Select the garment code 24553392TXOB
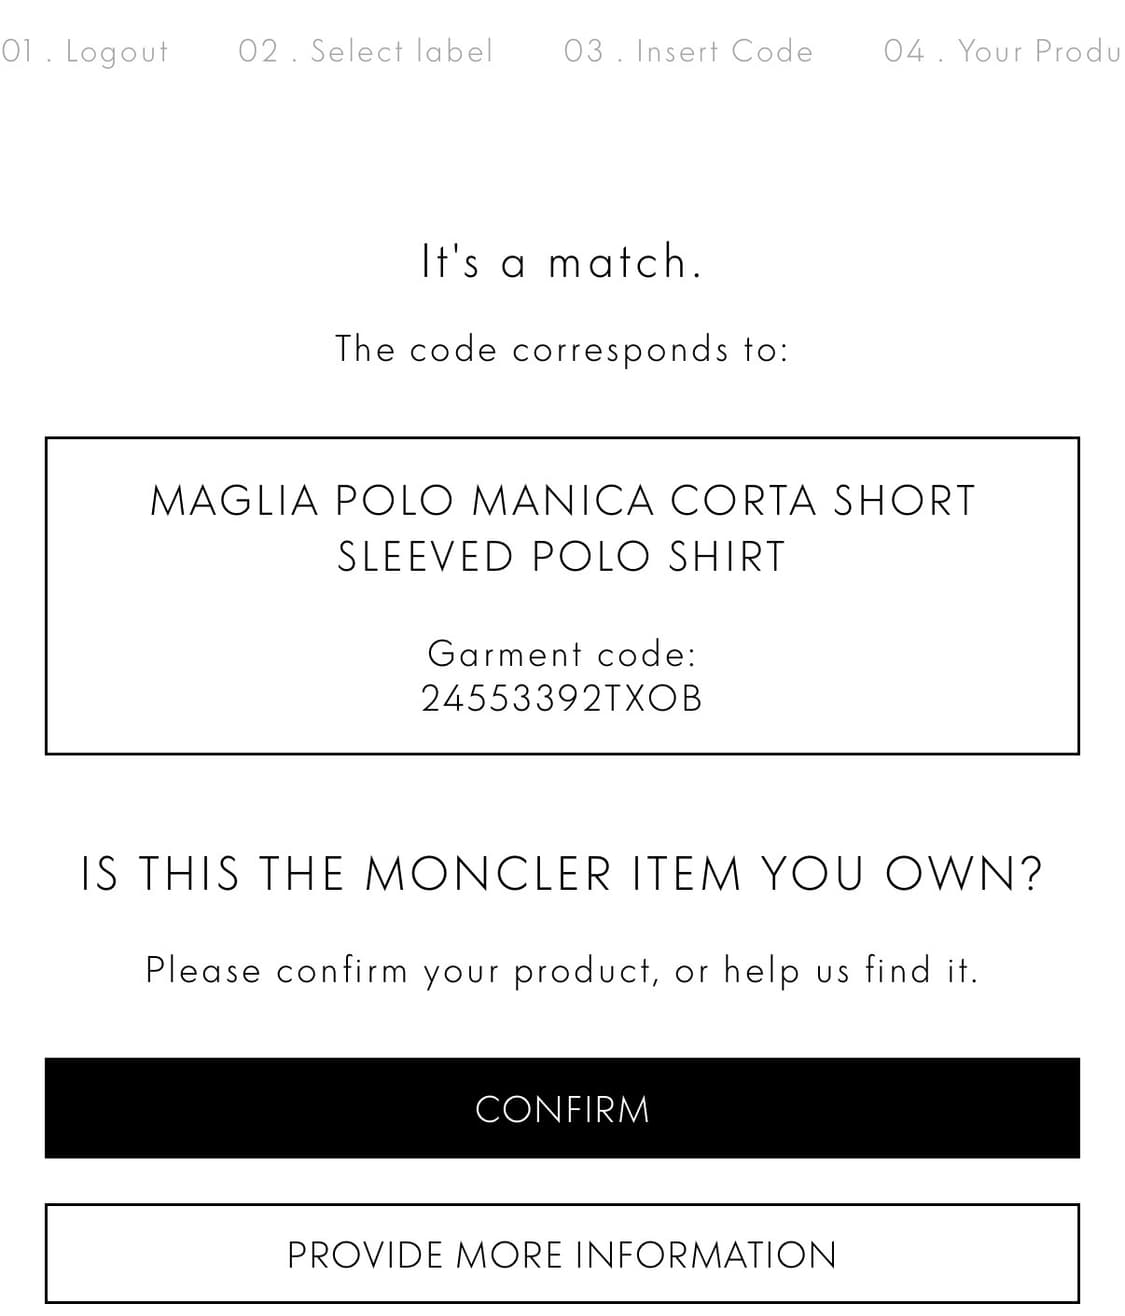Viewport: 1125px width, 1316px height. [562, 698]
